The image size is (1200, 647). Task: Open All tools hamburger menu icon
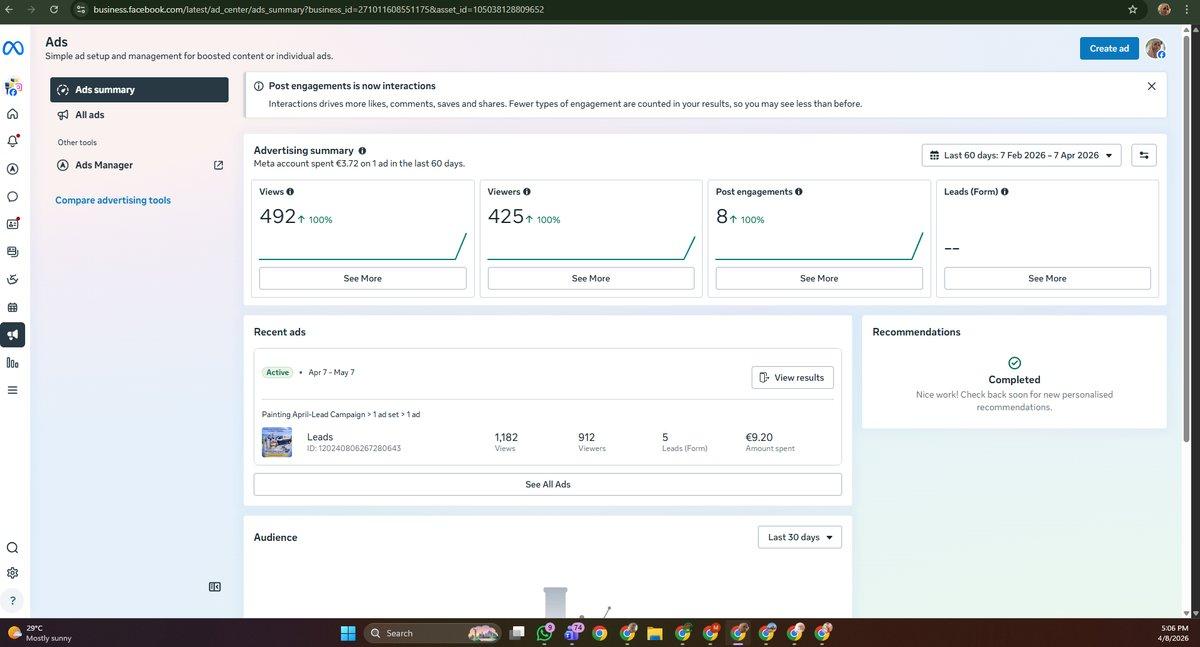coord(12,390)
